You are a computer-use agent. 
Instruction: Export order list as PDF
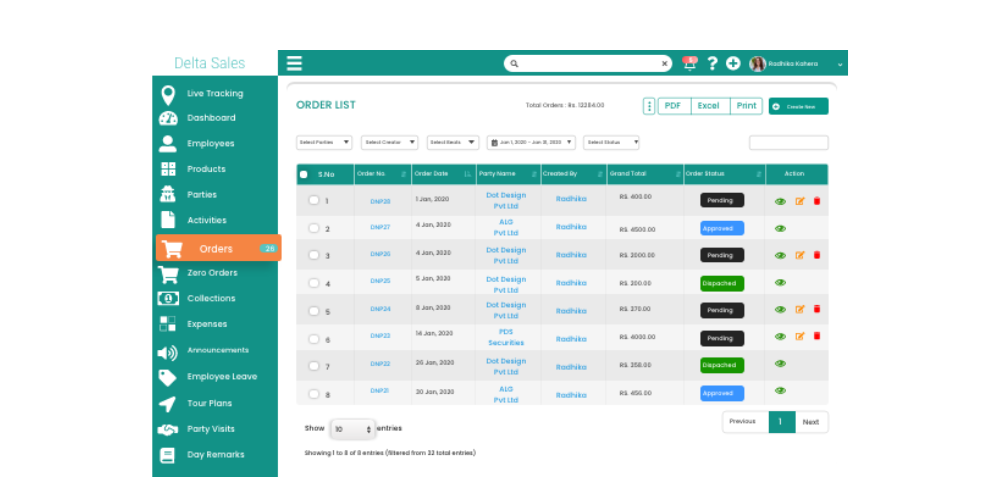(673, 106)
